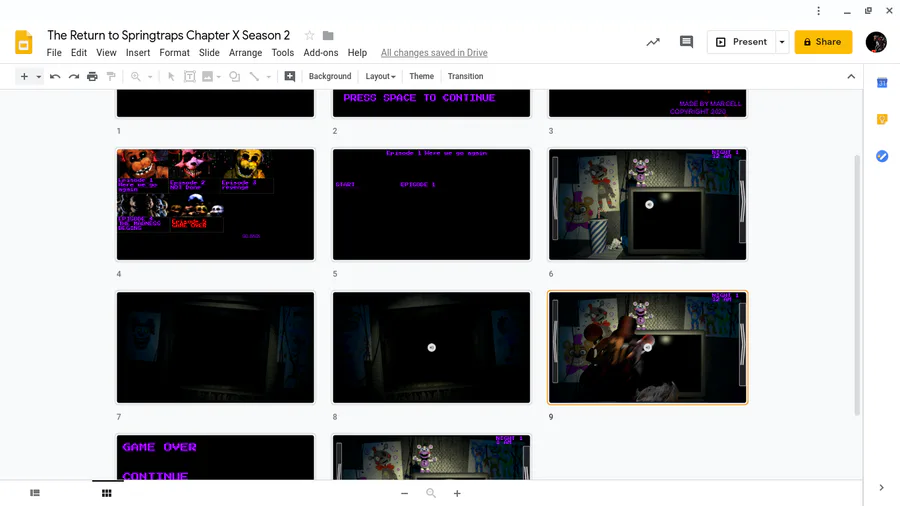
Task: Open the line type dropdown arrow
Action: (268, 76)
